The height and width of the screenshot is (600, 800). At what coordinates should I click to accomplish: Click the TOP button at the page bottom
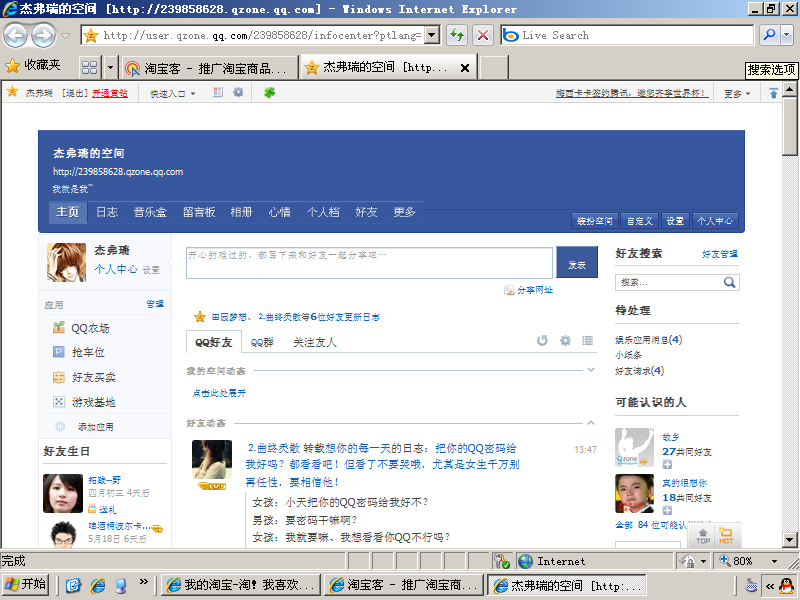click(x=703, y=536)
